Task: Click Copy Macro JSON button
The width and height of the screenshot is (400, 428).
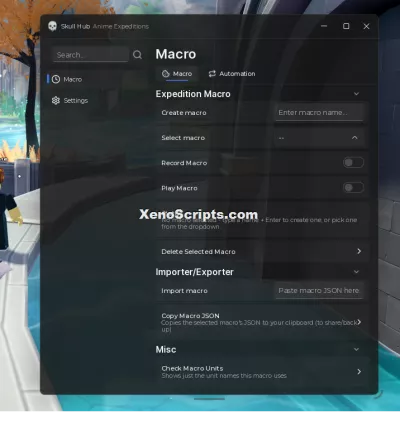Action: [x=263, y=322]
